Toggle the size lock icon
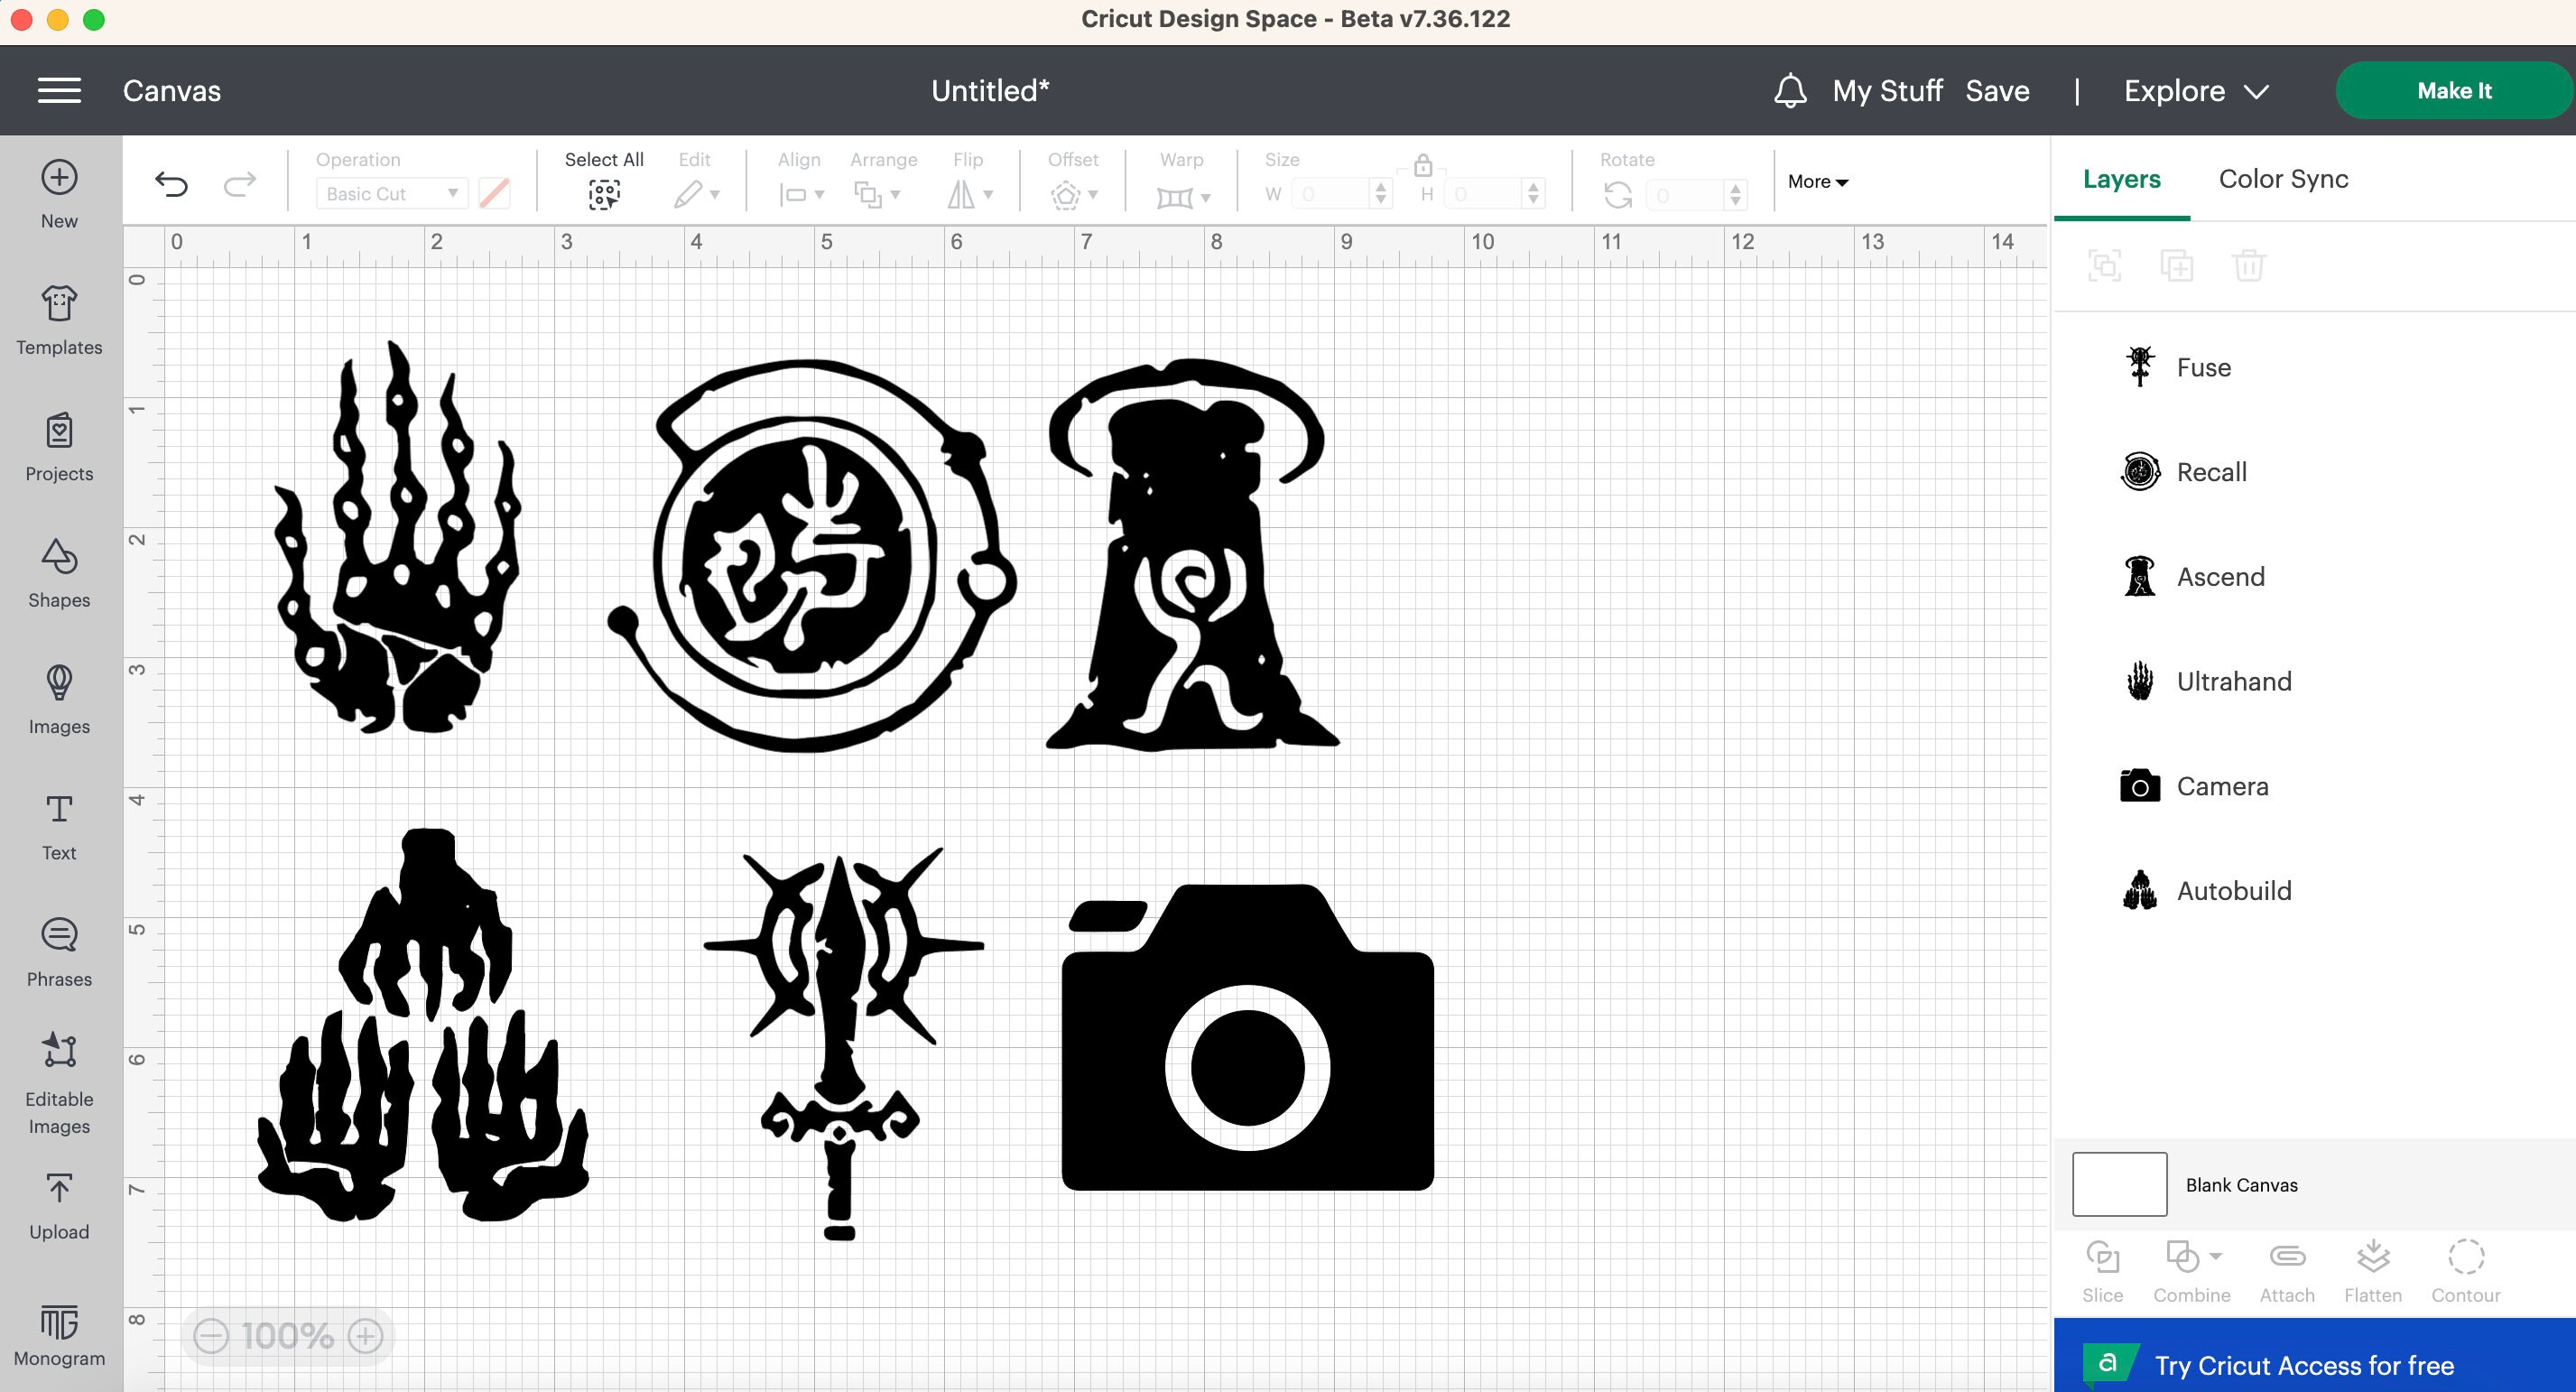Viewport: 2576px width, 1392px height. point(1423,164)
